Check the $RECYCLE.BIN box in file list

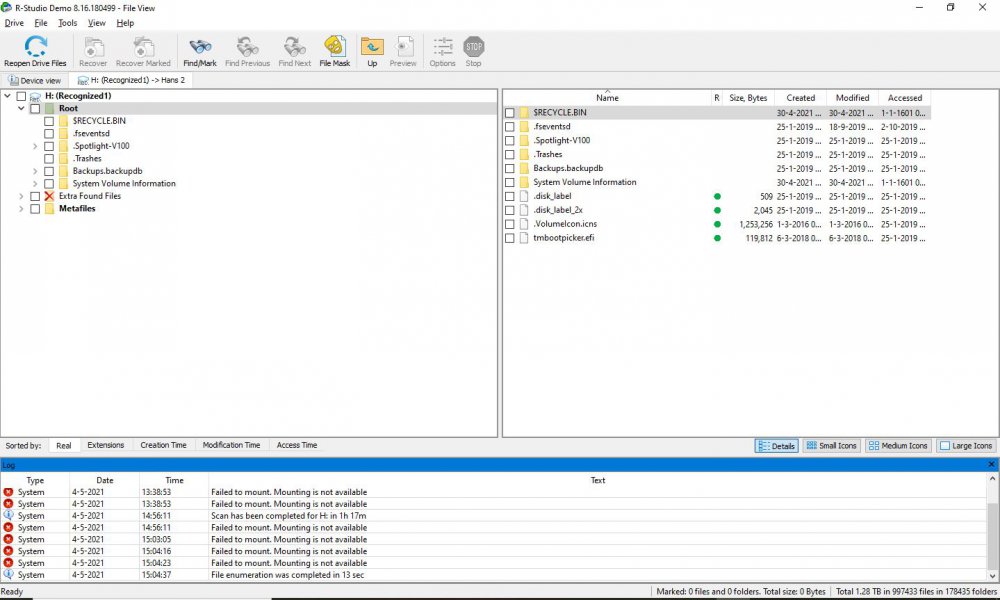point(510,113)
